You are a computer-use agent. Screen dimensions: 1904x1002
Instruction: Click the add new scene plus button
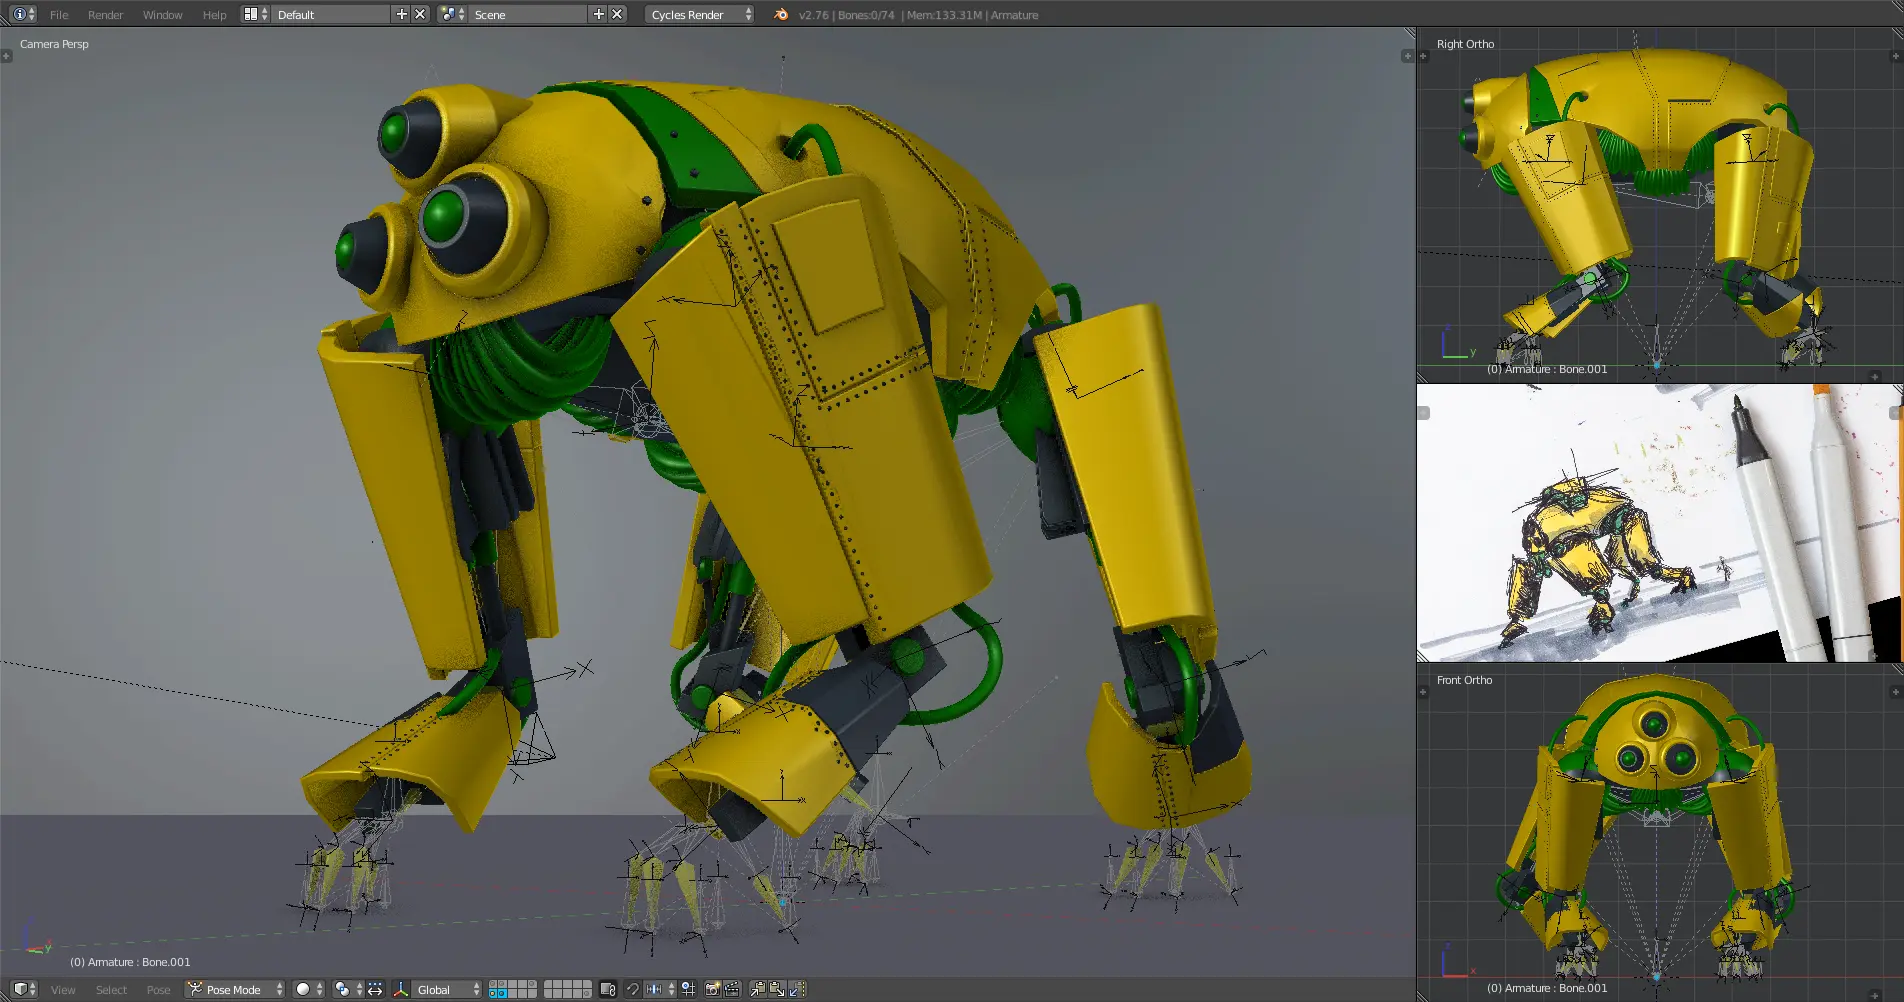pos(599,14)
